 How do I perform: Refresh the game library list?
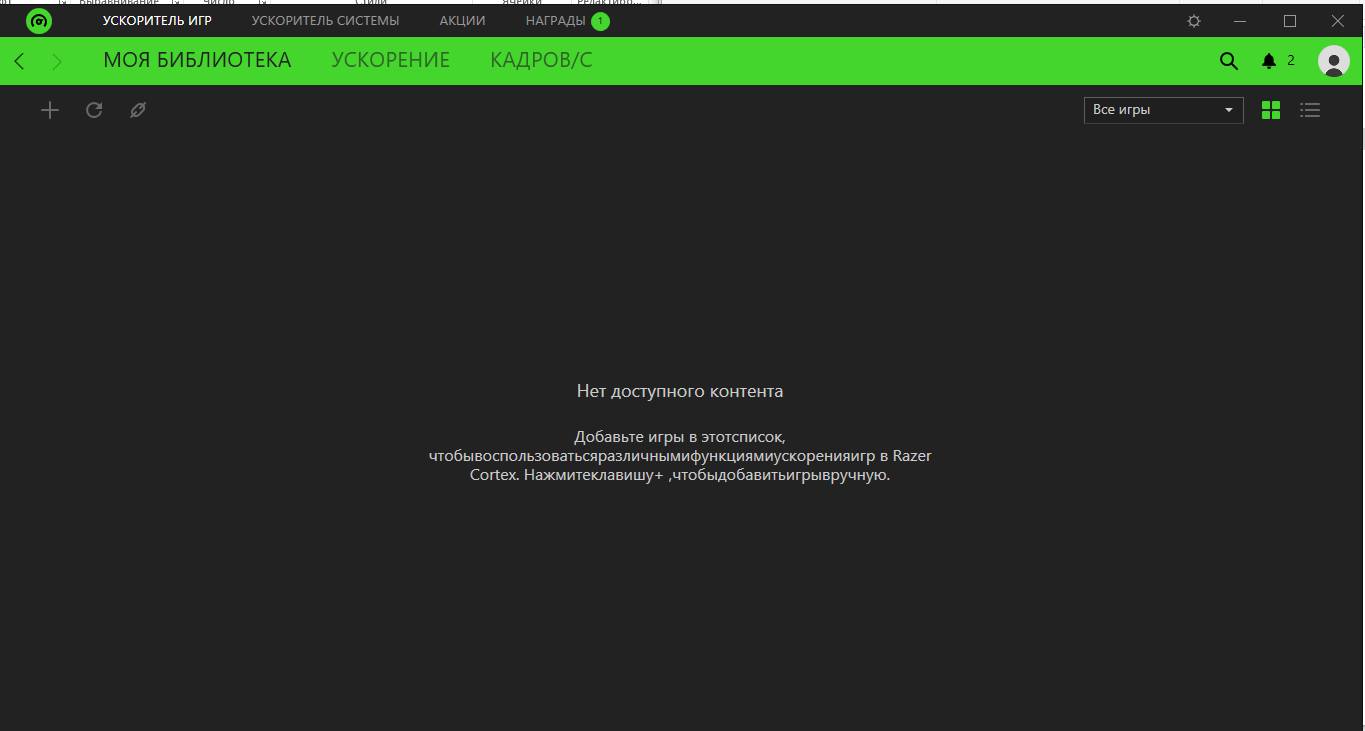tap(94, 110)
